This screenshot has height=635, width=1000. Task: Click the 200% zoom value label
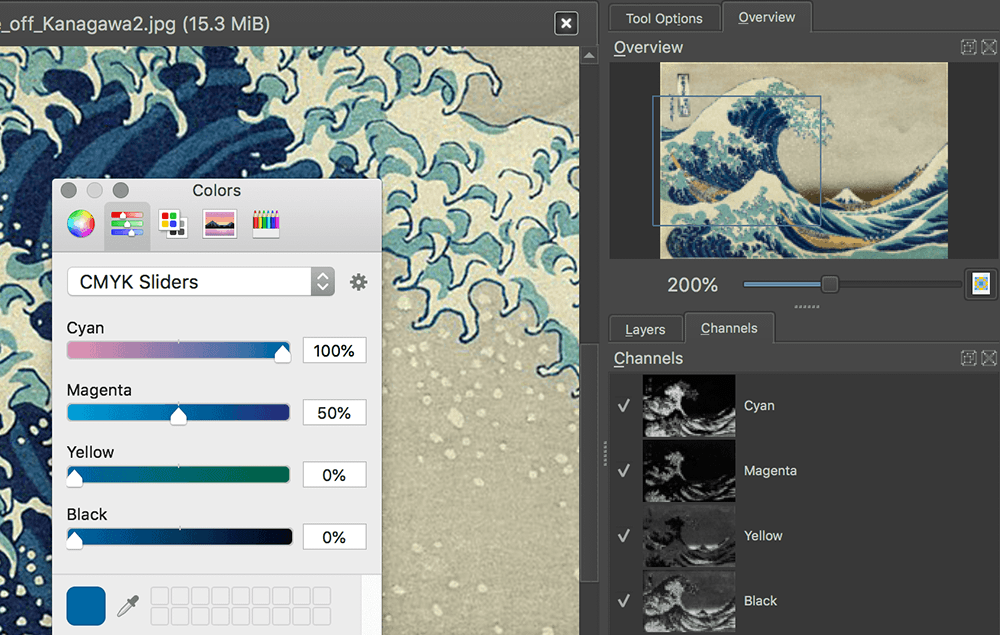[693, 284]
